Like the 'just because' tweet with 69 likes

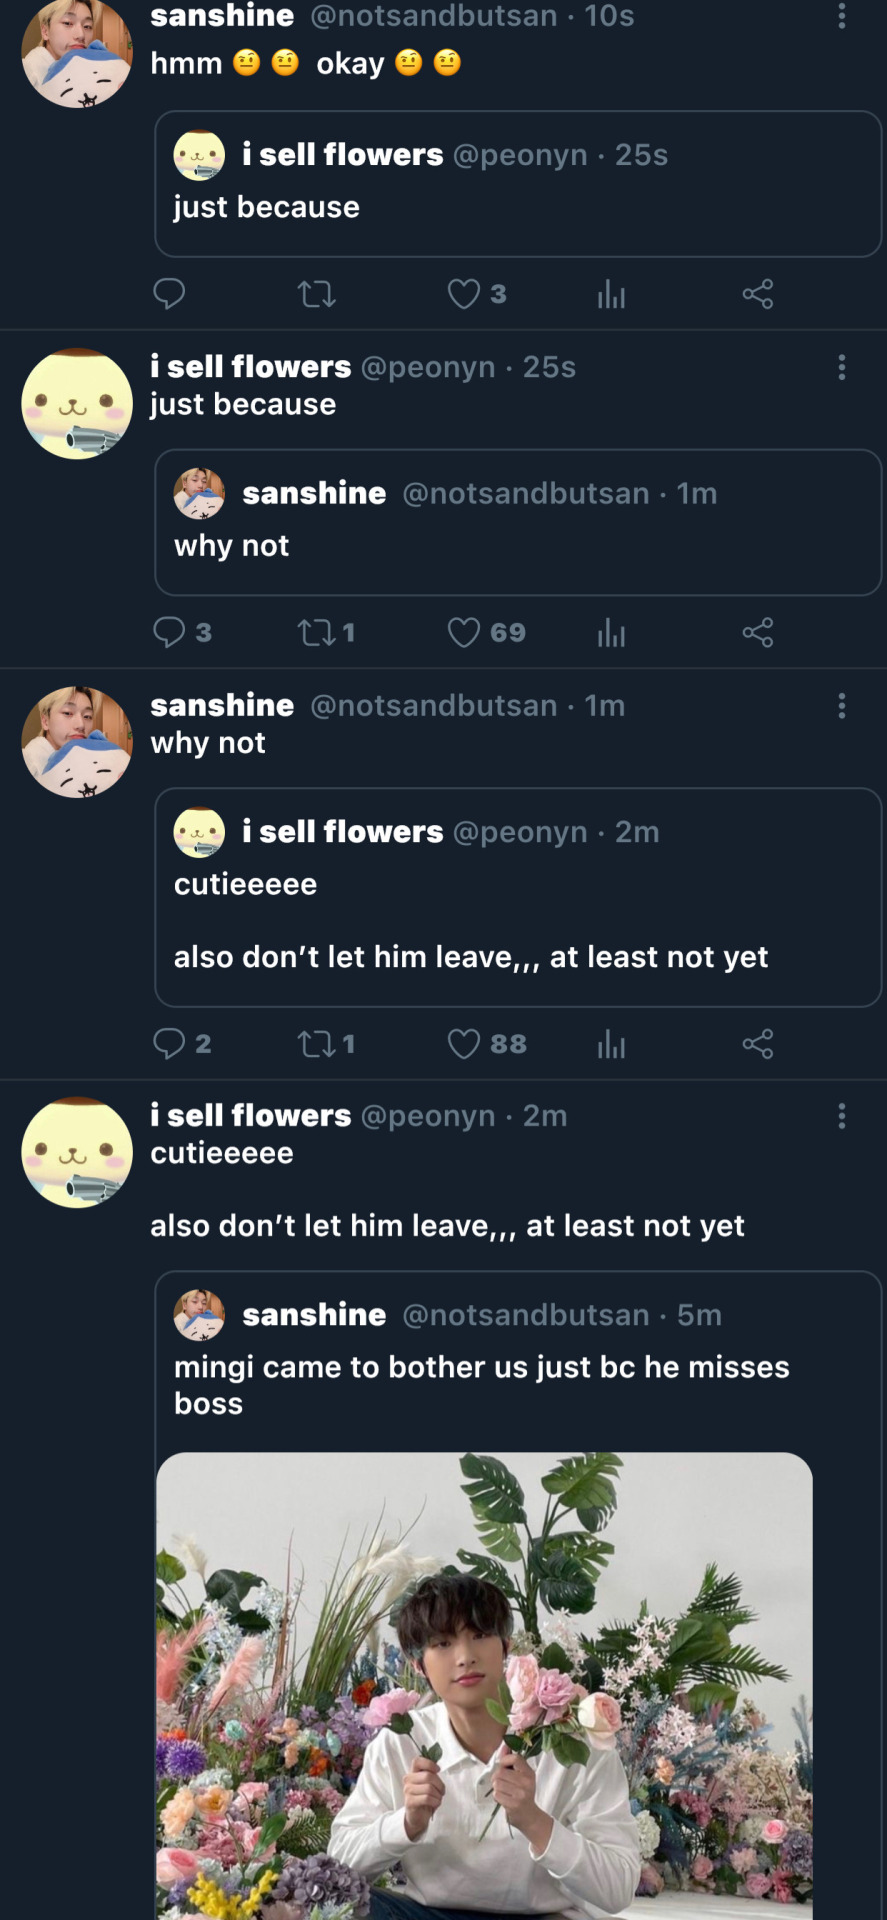(x=463, y=632)
